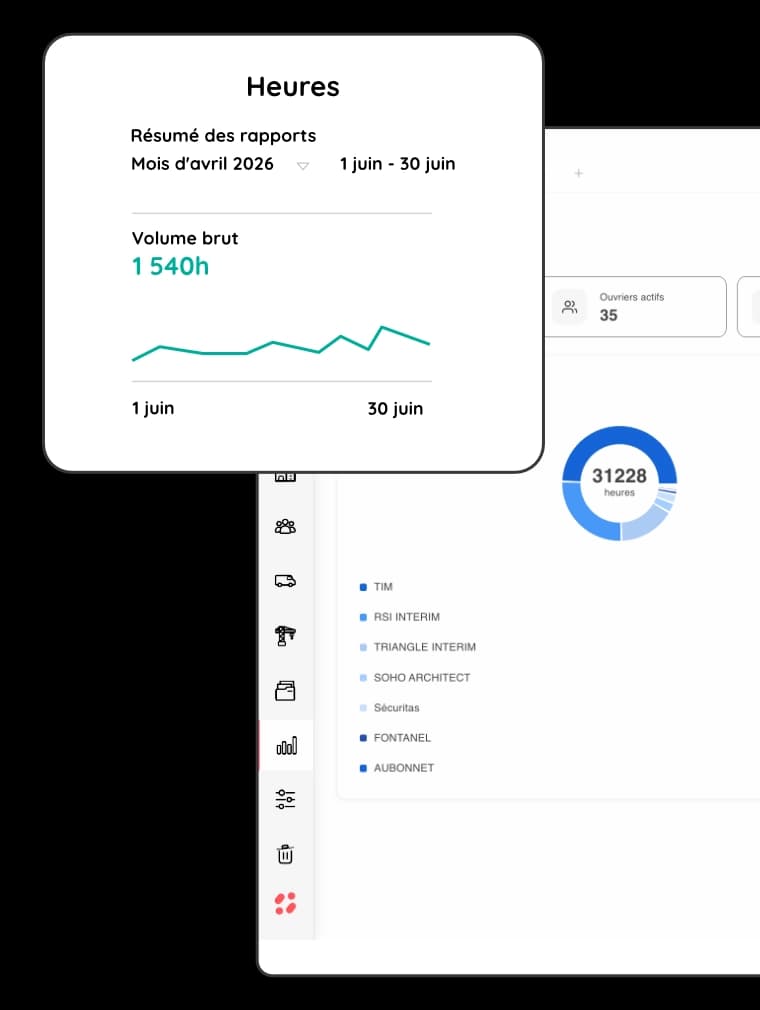Open the sliders settings sidebar icon
760x1010 pixels.
coord(285,799)
